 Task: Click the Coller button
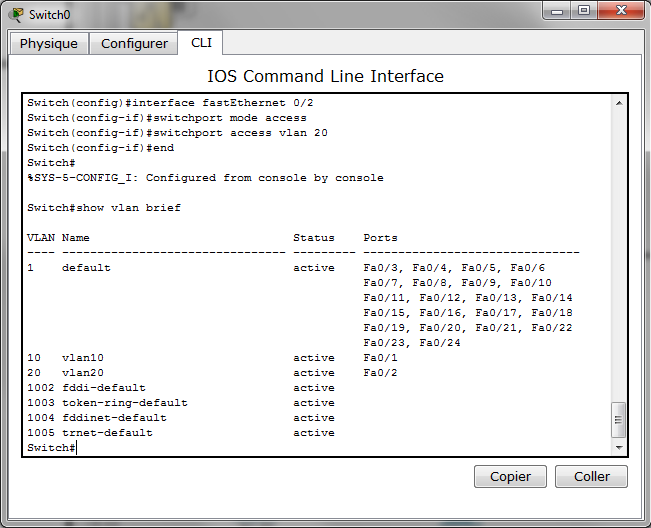pos(591,476)
